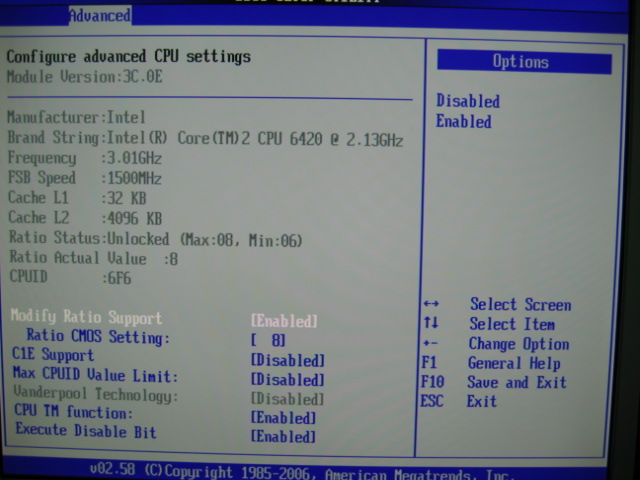Click ESC key hint
640x480 pixels.
pos(432,401)
